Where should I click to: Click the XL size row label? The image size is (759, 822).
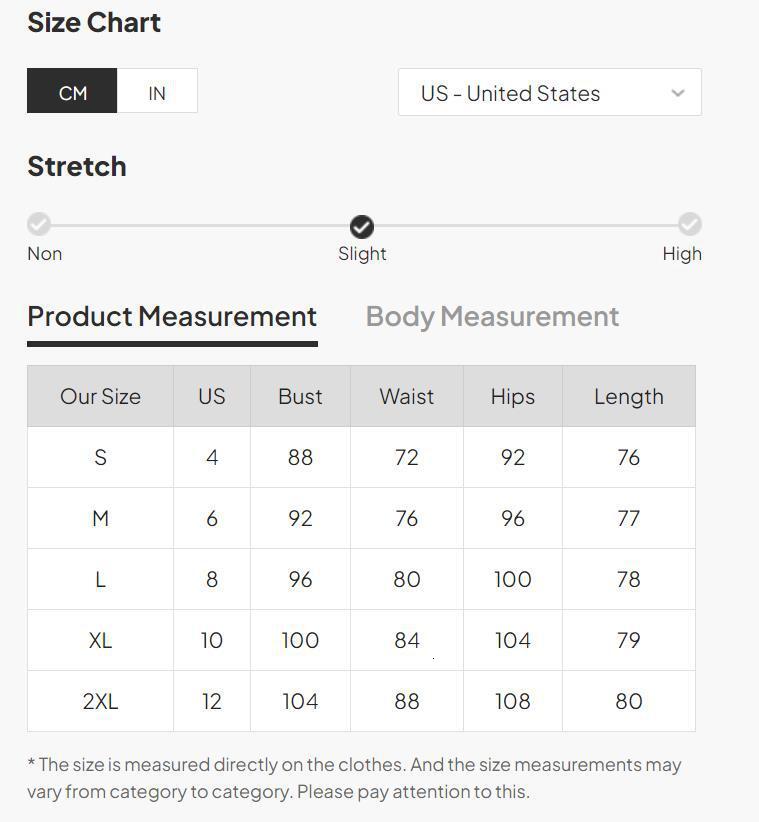point(100,640)
